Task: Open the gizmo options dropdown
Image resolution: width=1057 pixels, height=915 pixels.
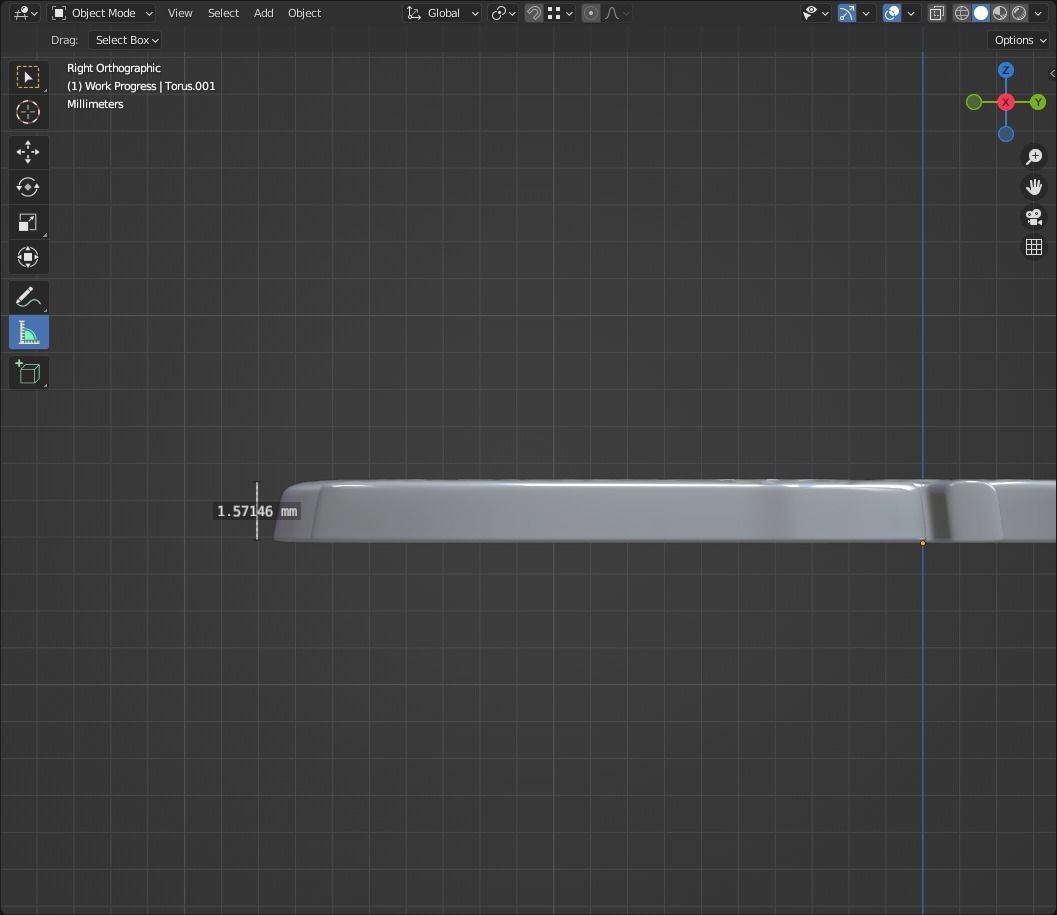Action: 866,13
